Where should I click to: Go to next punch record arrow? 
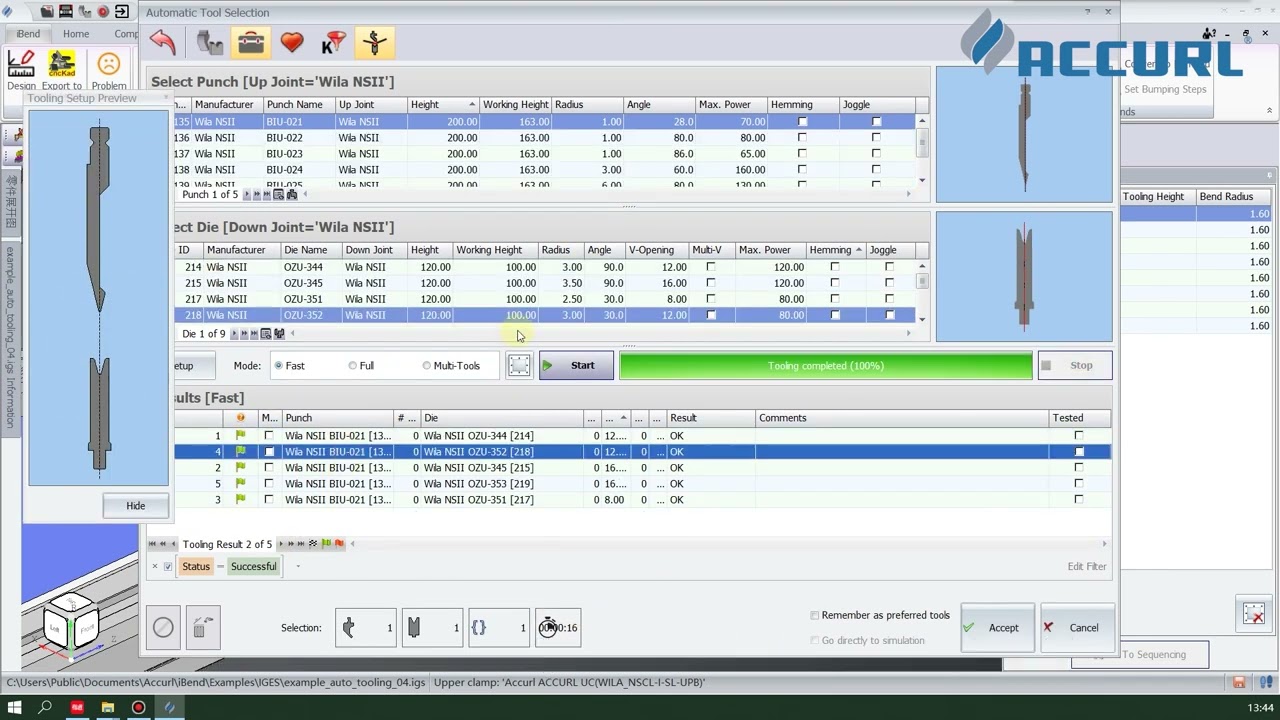(246, 195)
